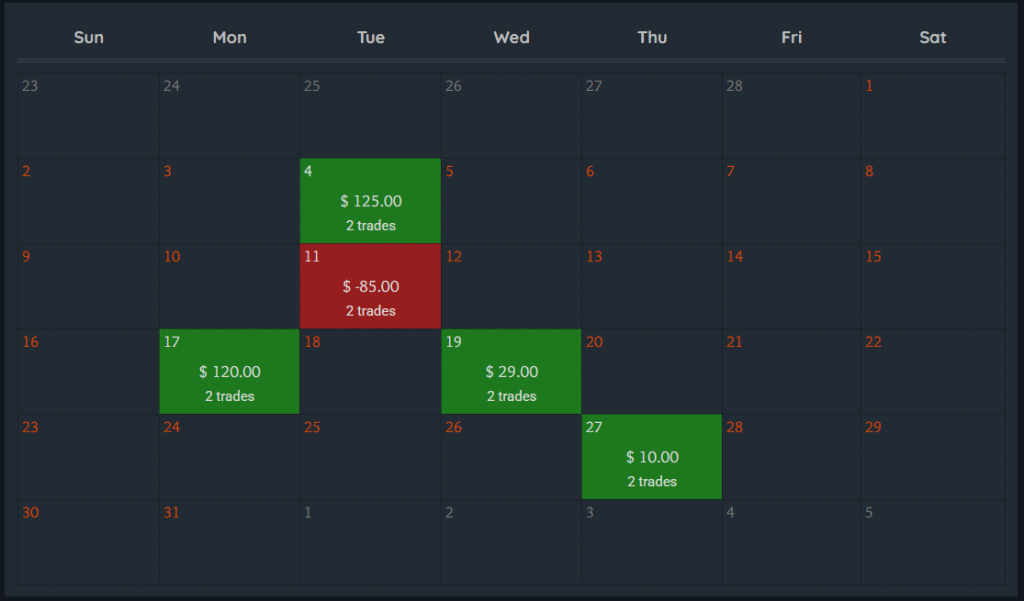
Task: Select the red $-85.00 loss day
Action: tap(370, 286)
